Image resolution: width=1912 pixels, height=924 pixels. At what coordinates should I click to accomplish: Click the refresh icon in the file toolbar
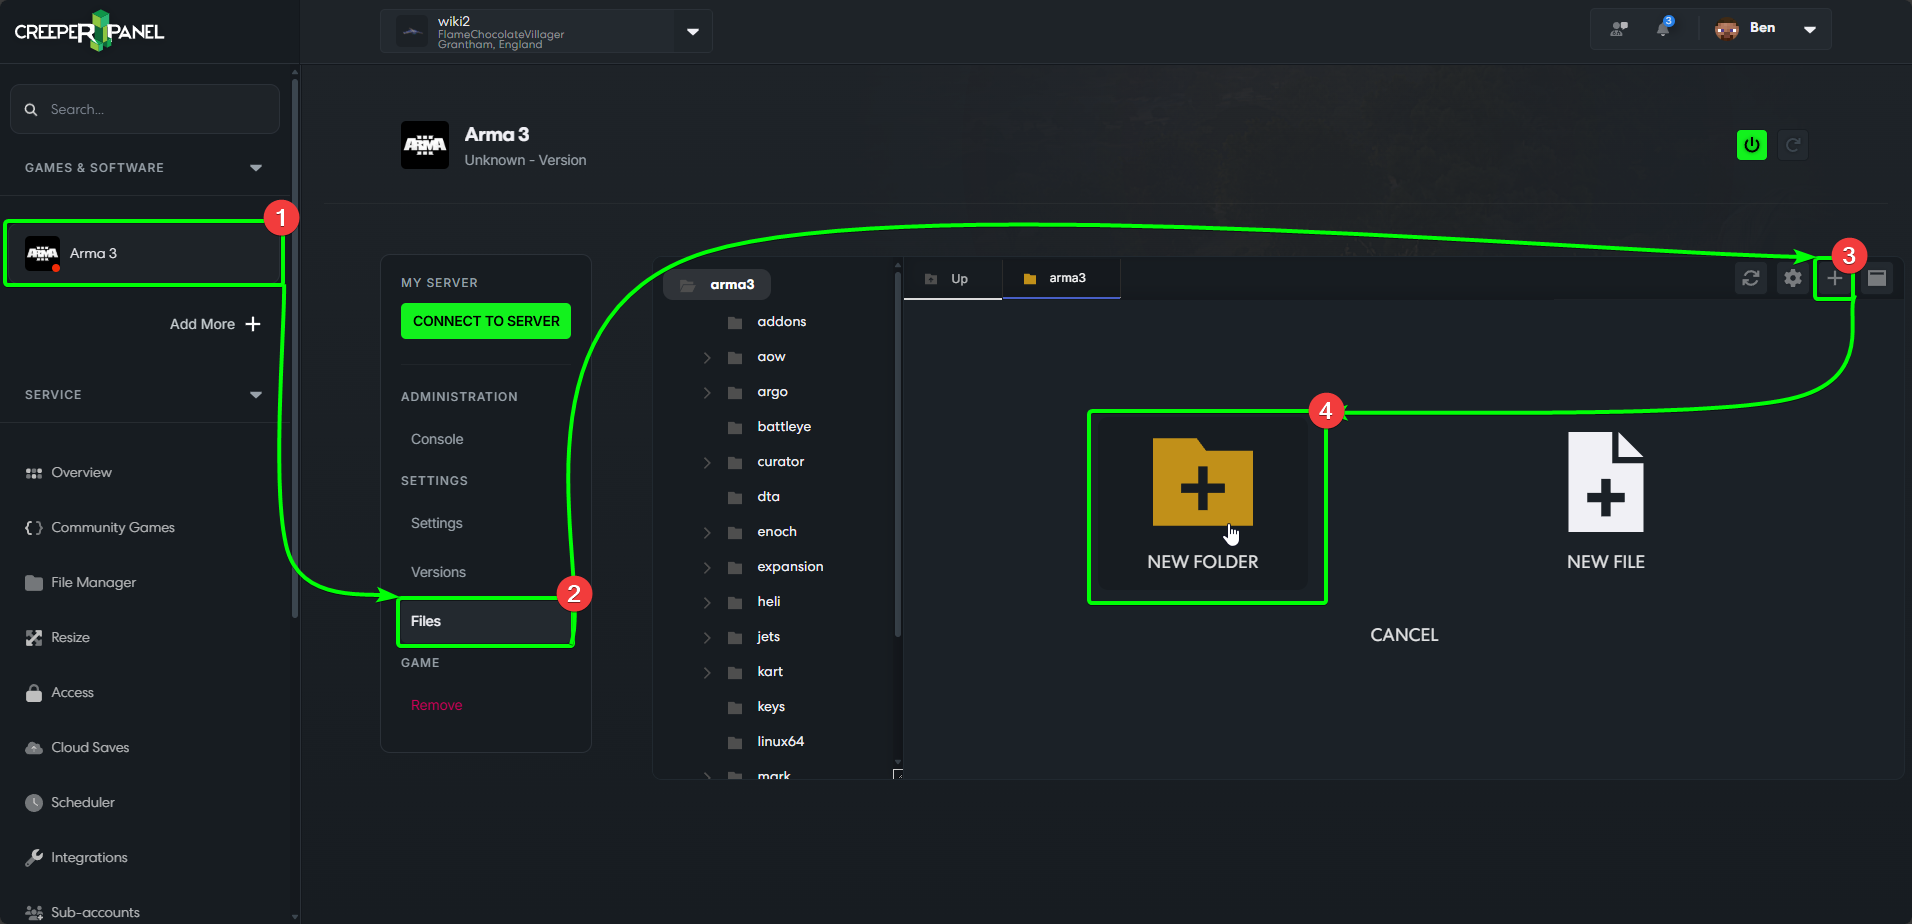point(1750,278)
